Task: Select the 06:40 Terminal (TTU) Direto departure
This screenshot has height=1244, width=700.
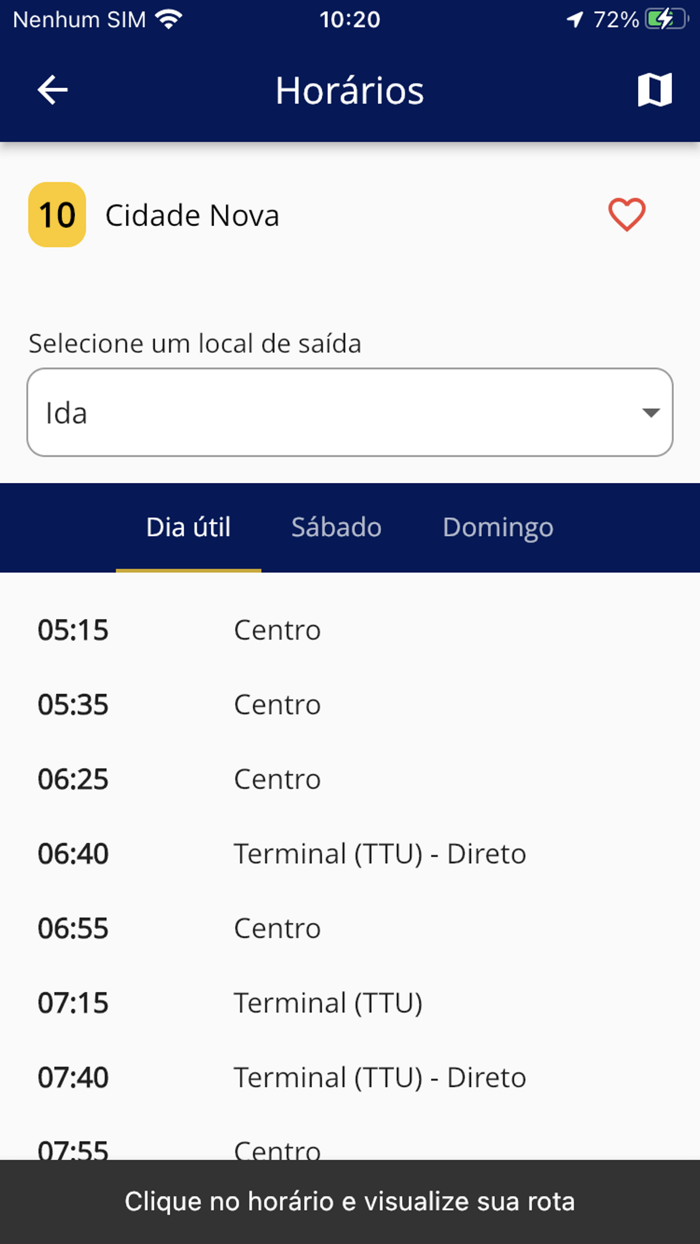Action: click(350, 853)
